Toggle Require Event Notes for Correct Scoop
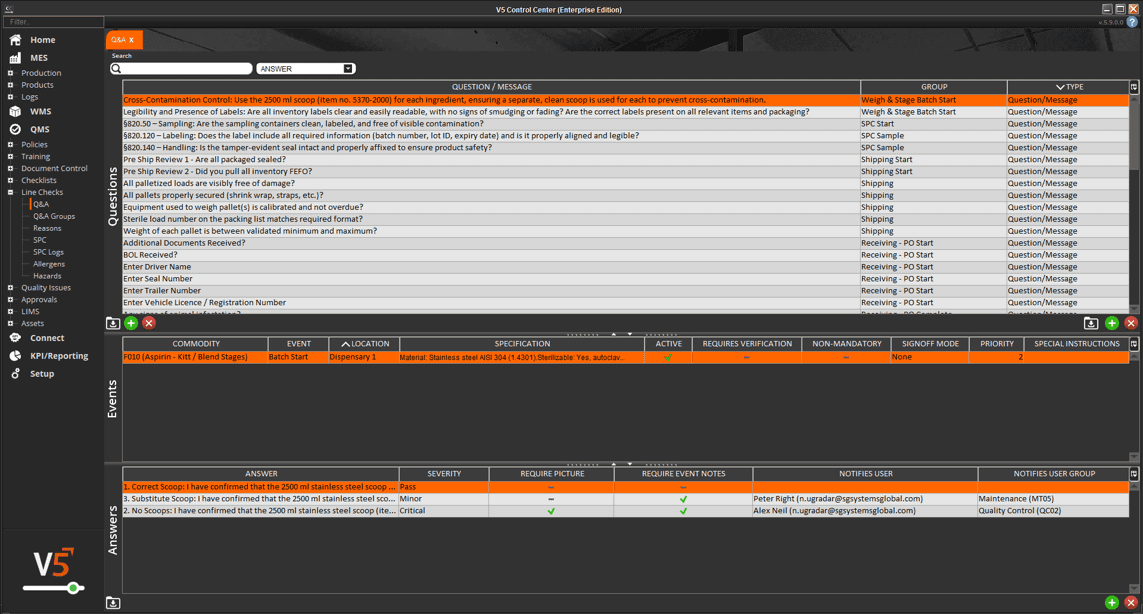1143x614 pixels. 683,487
